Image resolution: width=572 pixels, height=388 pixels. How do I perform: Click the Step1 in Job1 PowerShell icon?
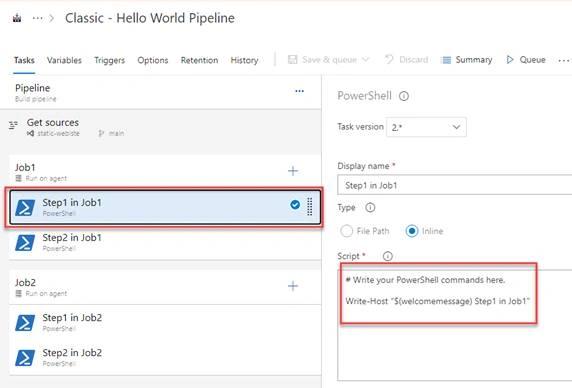click(x=25, y=207)
